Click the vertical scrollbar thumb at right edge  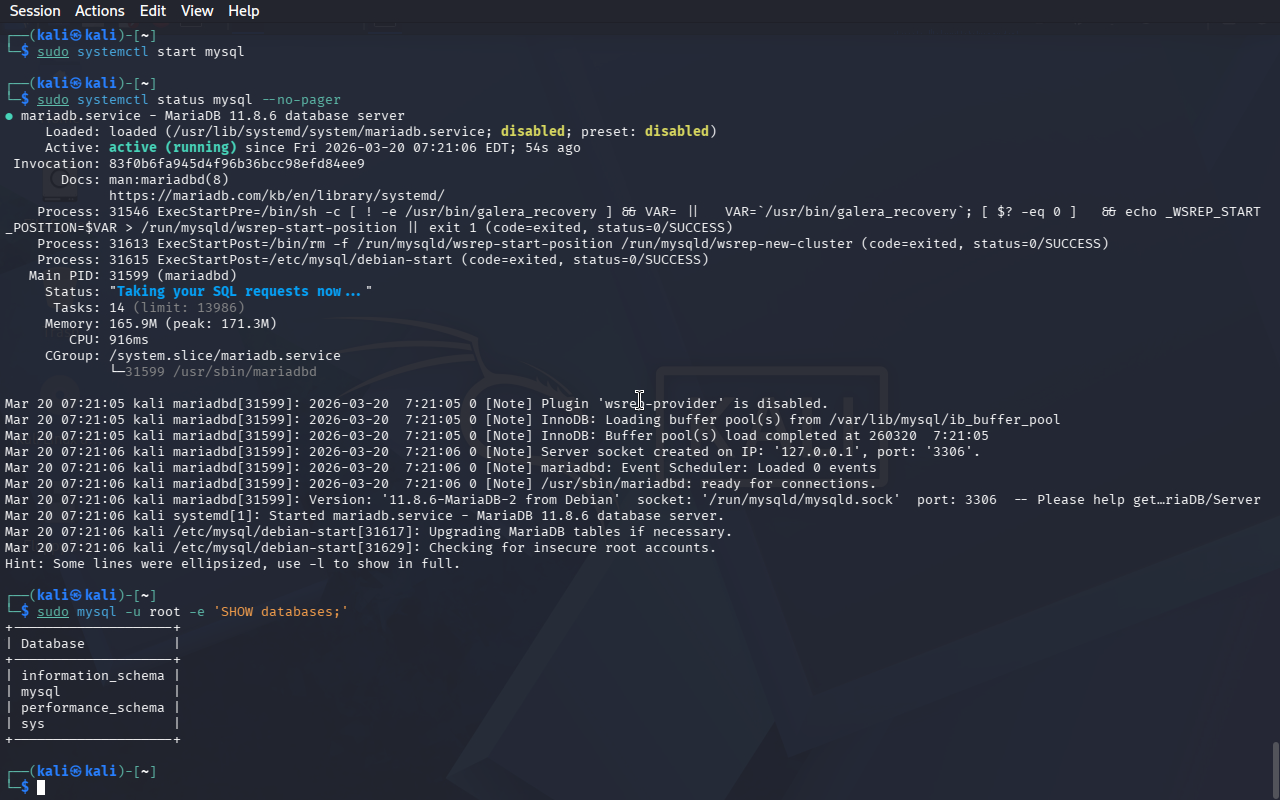click(x=1275, y=768)
